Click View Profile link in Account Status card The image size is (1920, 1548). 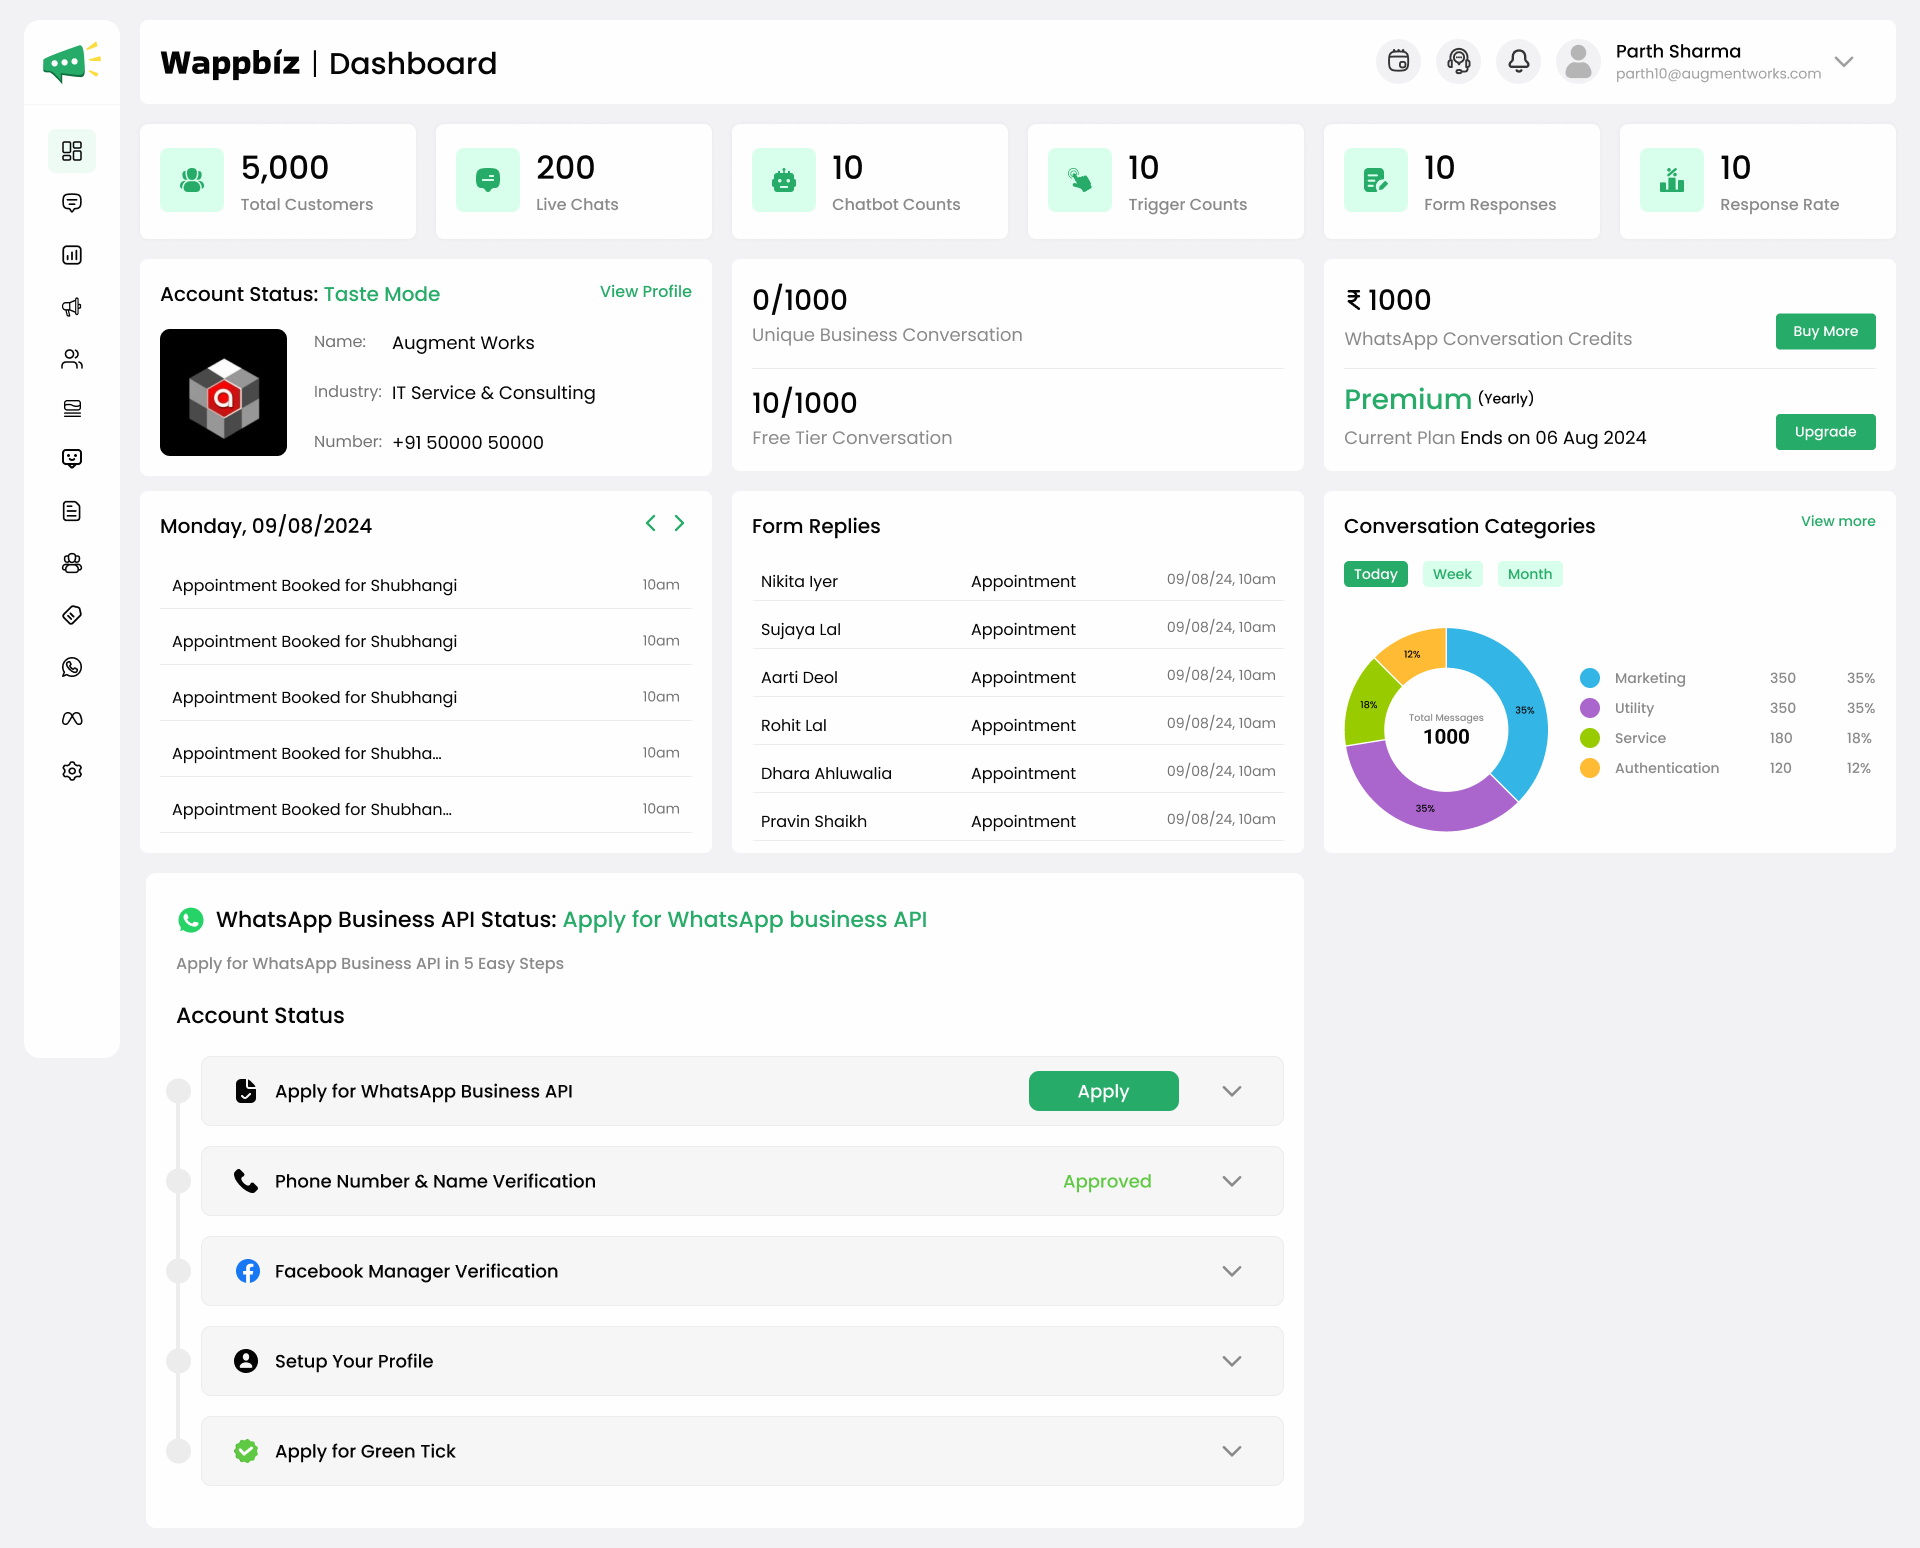[x=645, y=291]
